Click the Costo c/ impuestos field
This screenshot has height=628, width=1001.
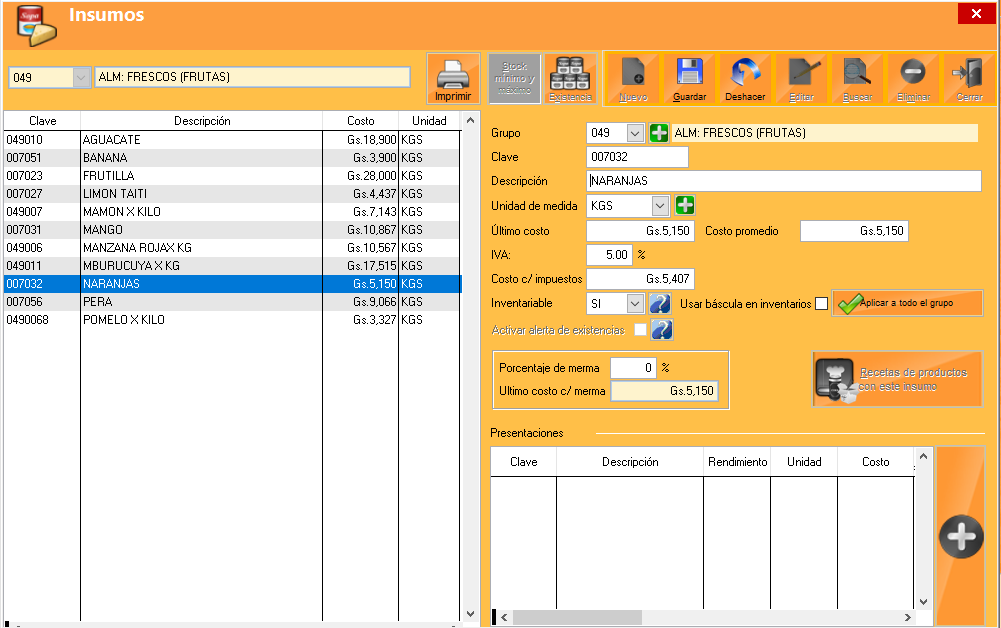(640, 279)
